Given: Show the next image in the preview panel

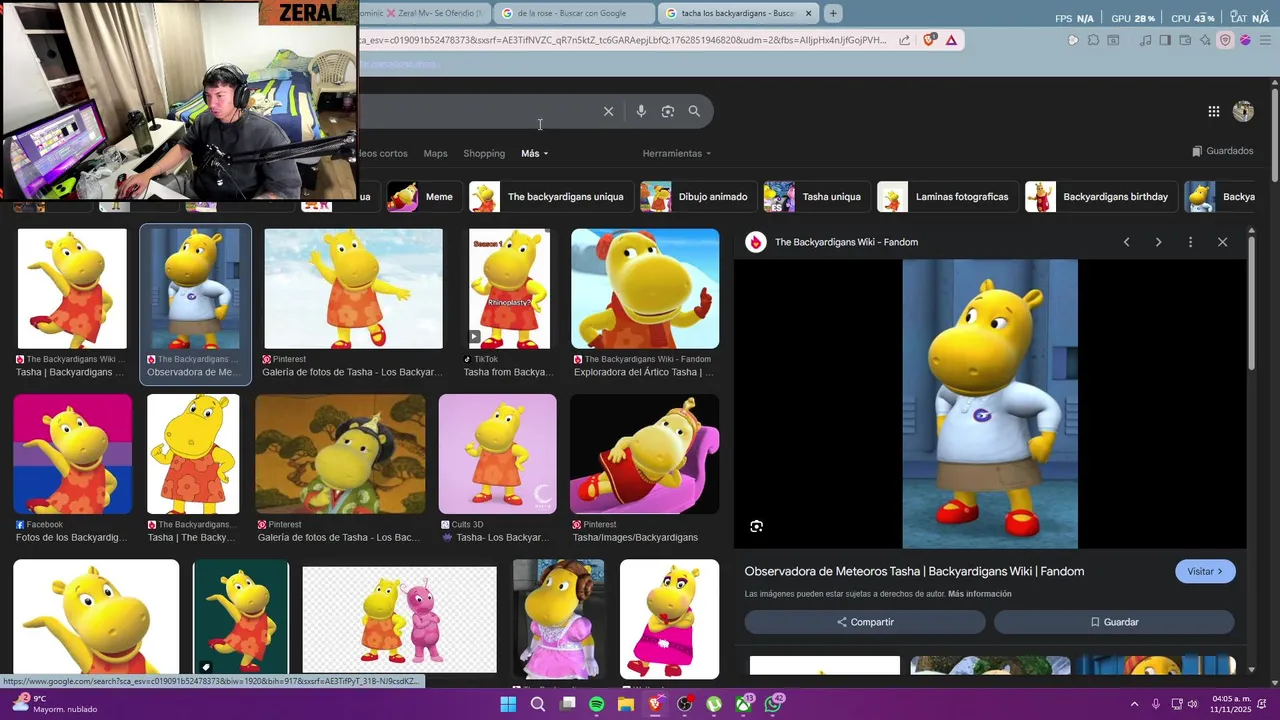Looking at the screenshot, I should click(1158, 242).
